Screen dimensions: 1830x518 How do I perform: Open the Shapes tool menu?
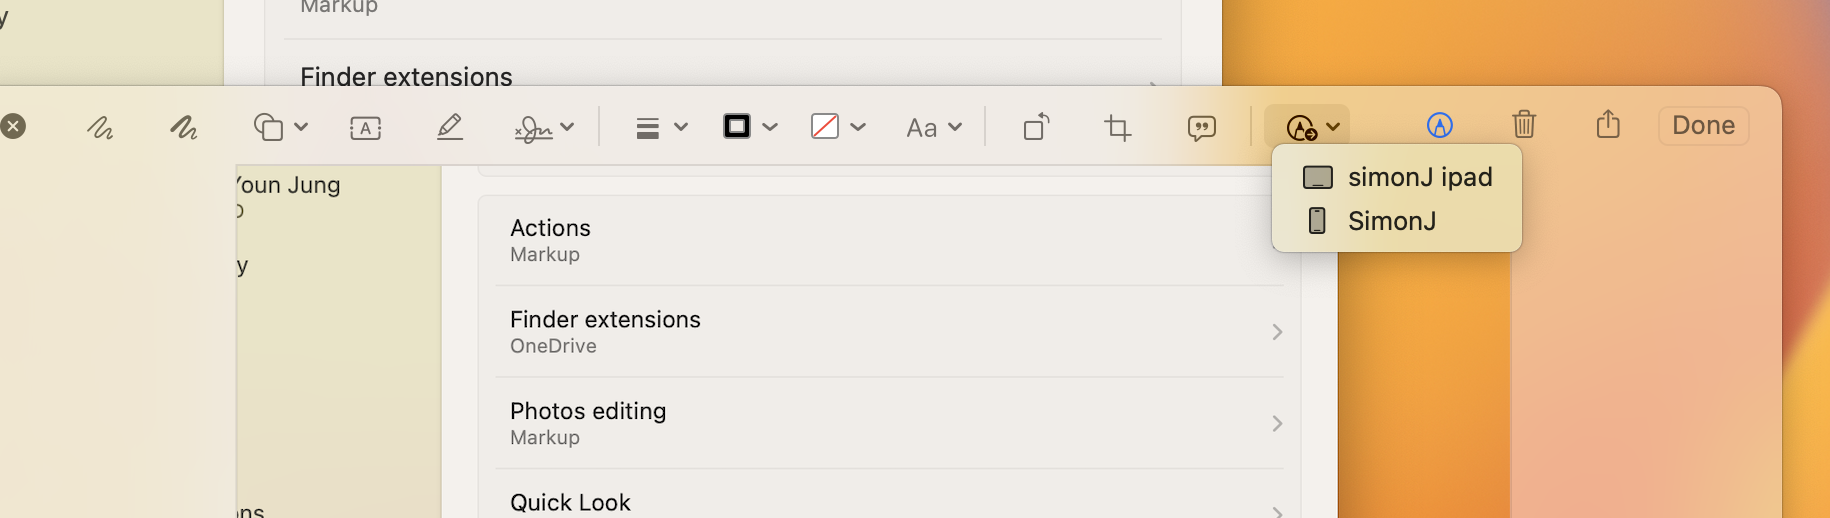[x=269, y=127]
